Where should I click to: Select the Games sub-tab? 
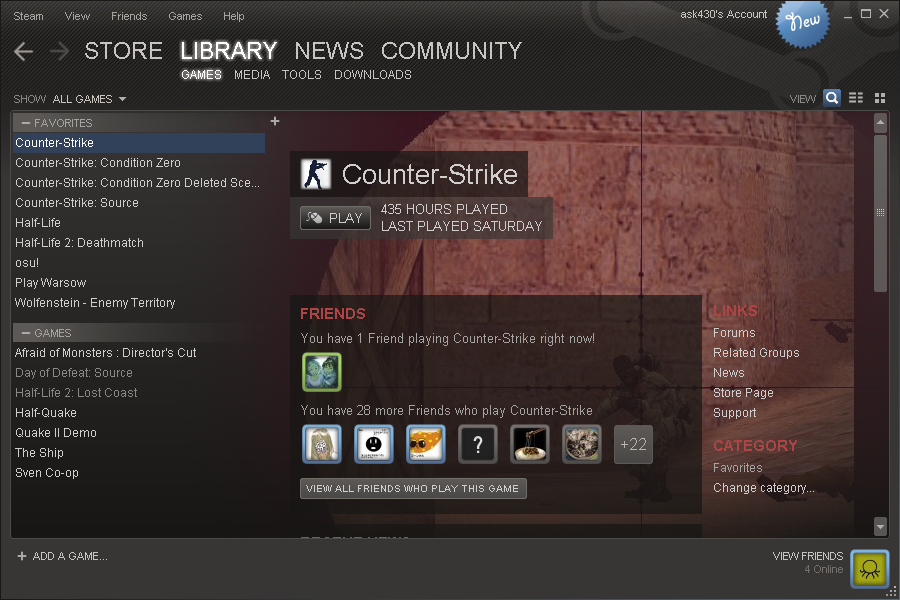[x=201, y=75]
